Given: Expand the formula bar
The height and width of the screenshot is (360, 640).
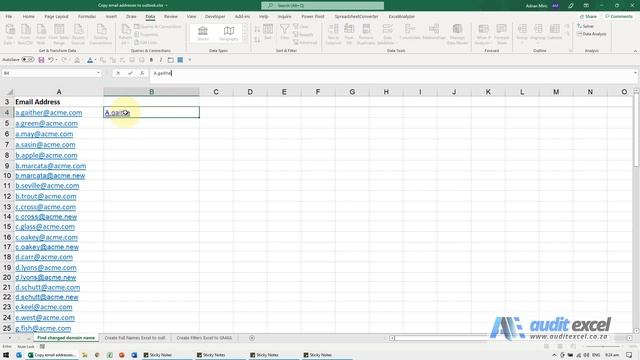Looking at the screenshot, I should tap(635, 73).
